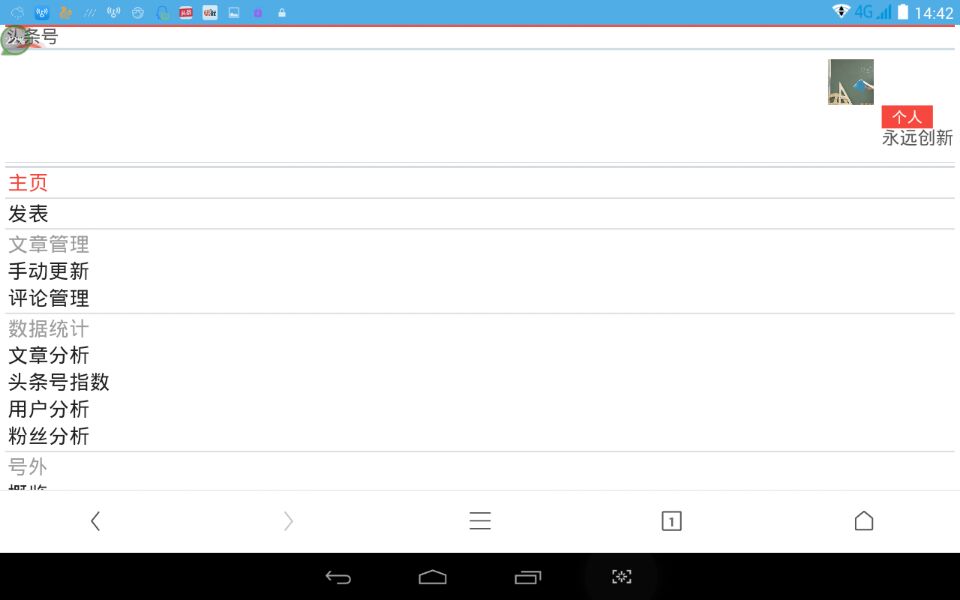
Task: Click the 头条号 logo
Action: [x=29, y=38]
